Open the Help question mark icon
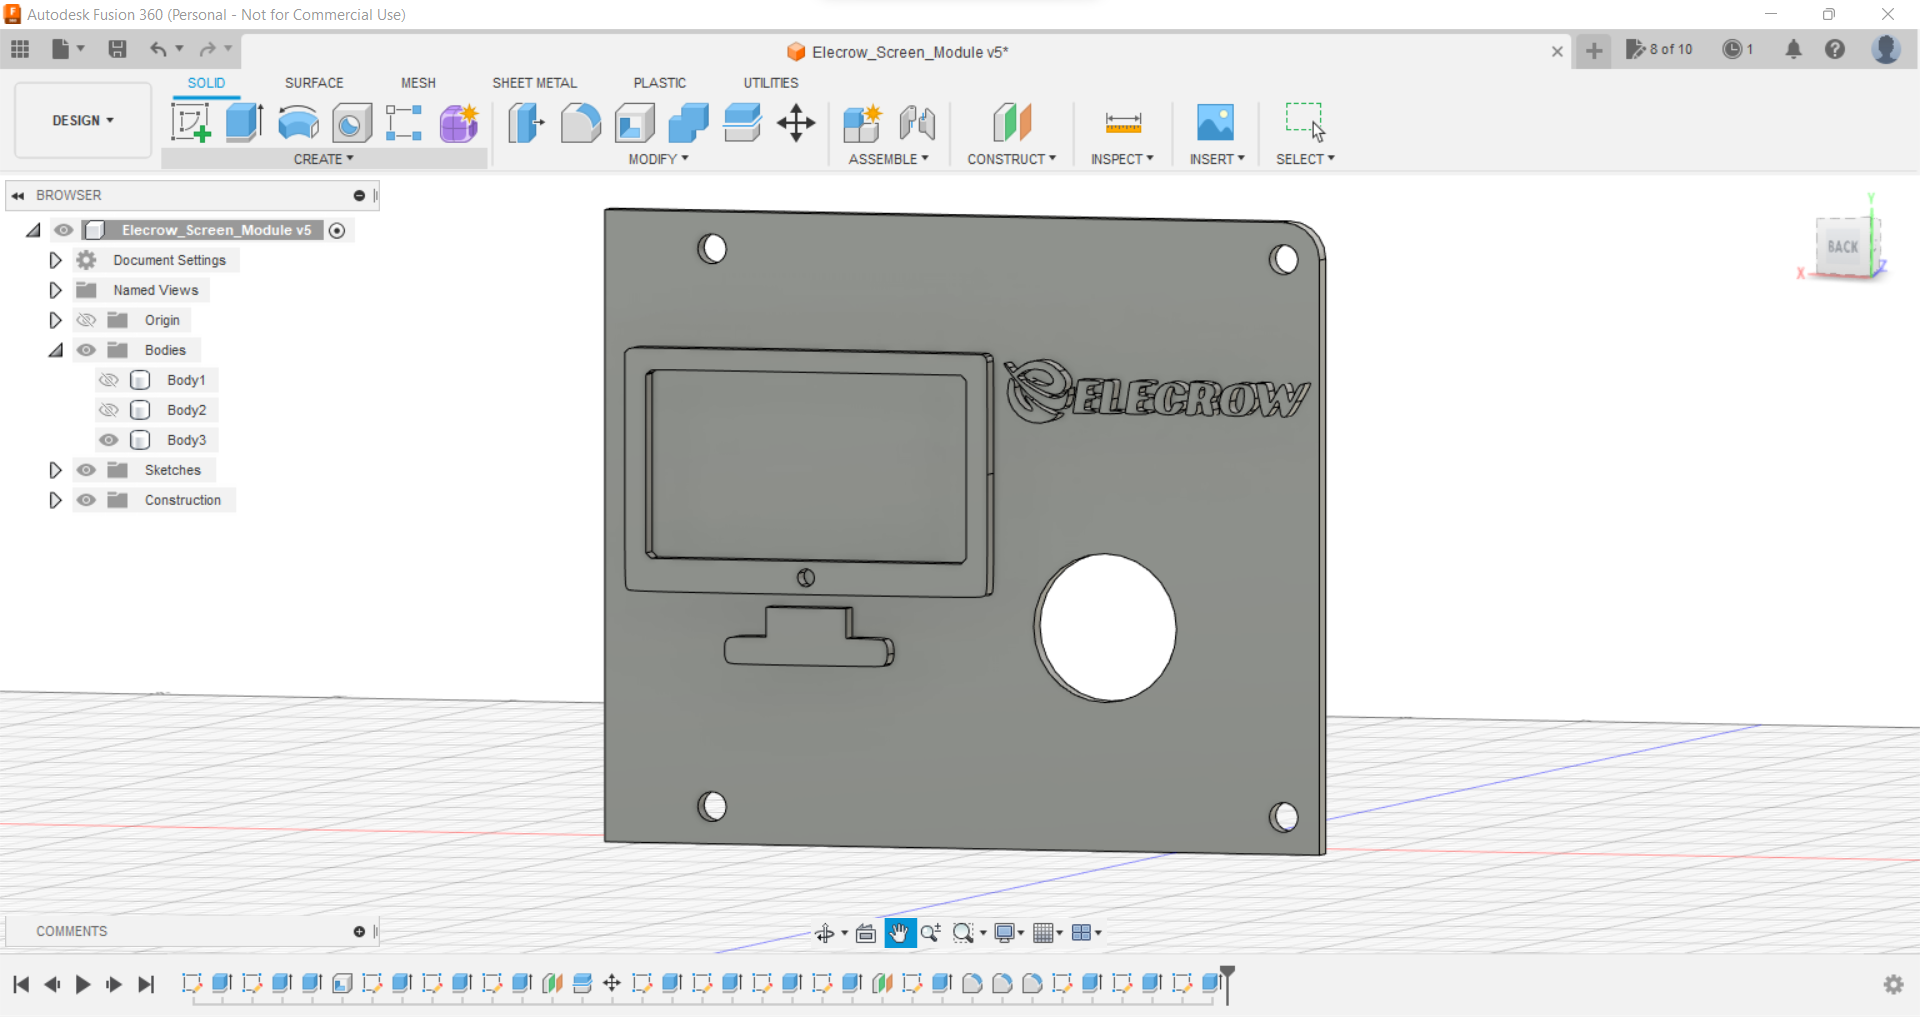The image size is (1920, 1017). (1835, 49)
